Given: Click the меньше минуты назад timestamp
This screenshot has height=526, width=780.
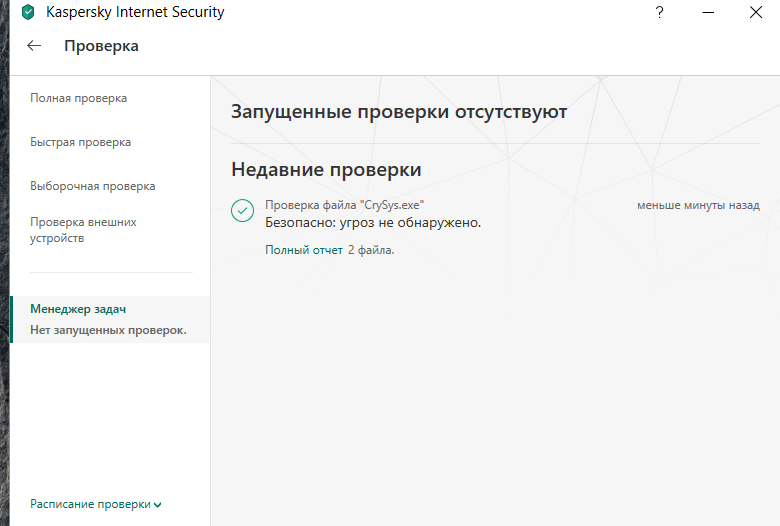Looking at the screenshot, I should click(x=698, y=205).
